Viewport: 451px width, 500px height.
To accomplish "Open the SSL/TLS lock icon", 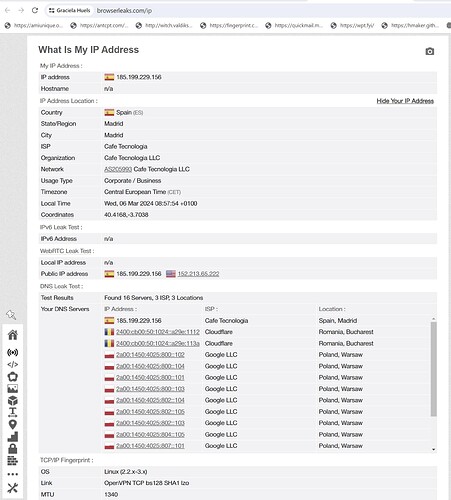I will pyautogui.click(x=13, y=449).
